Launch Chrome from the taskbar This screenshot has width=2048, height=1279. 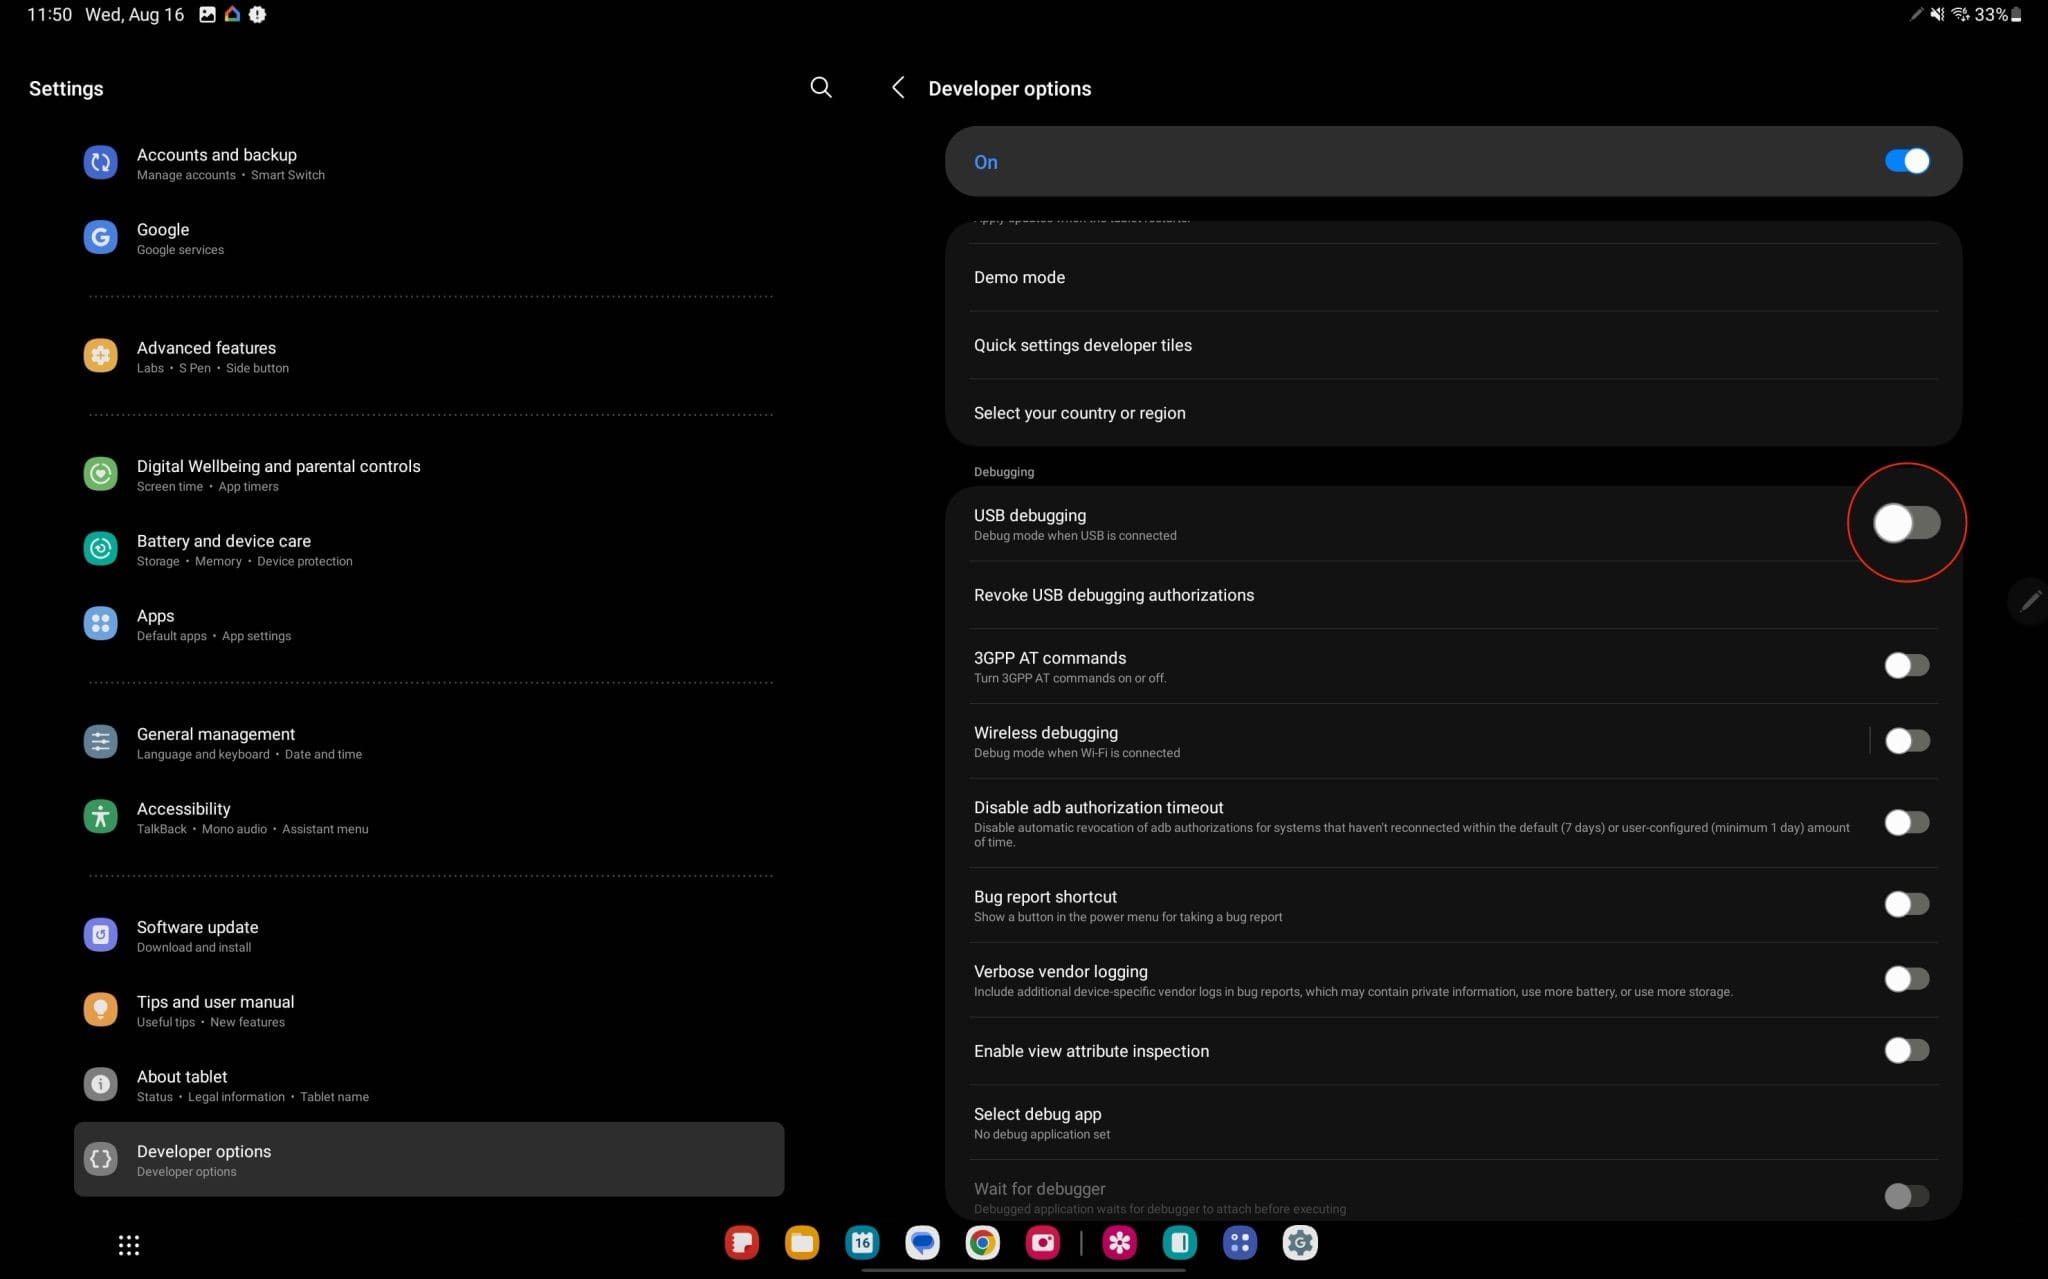tap(981, 1243)
